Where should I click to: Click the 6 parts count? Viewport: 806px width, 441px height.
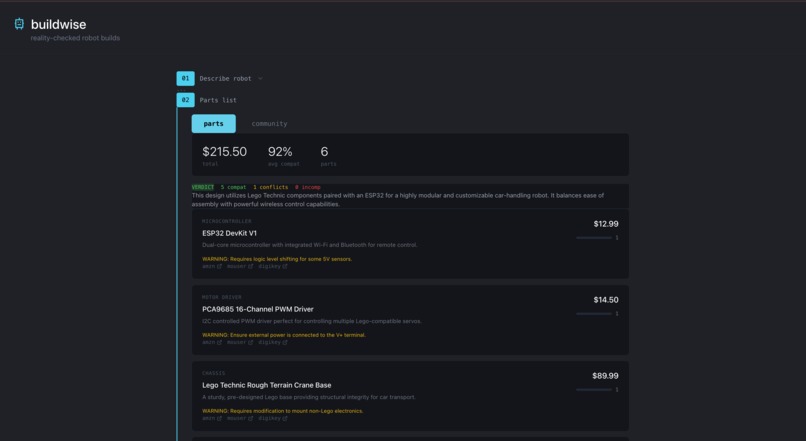pyautogui.click(x=324, y=152)
